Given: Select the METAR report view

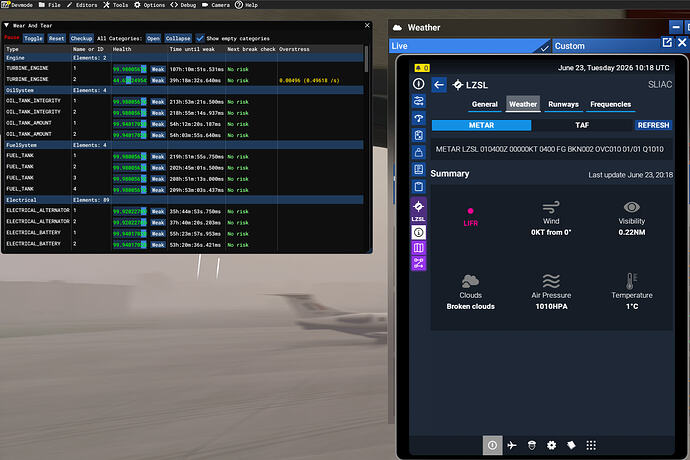Looking at the screenshot, I should pyautogui.click(x=481, y=125).
